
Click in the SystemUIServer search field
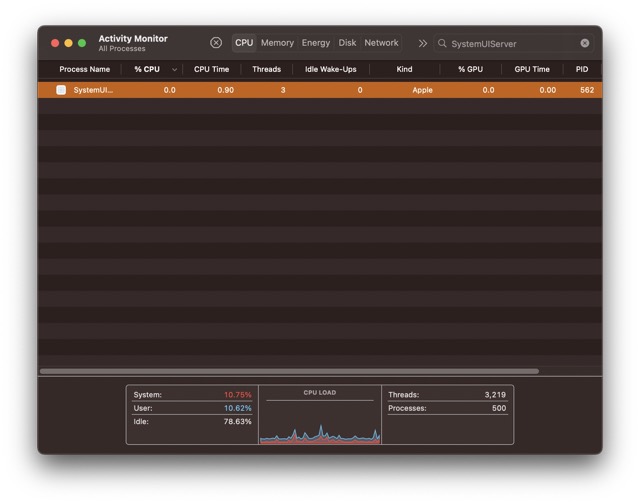[510, 44]
